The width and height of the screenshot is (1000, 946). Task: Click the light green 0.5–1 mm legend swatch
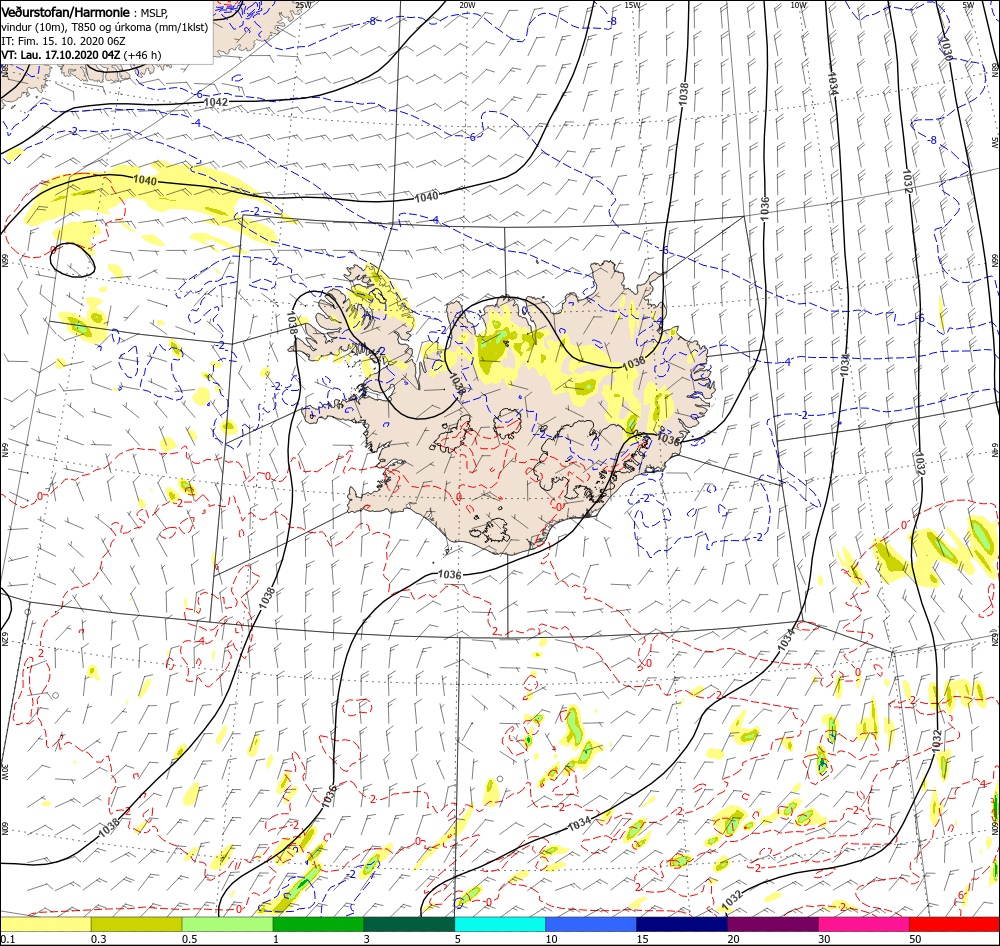coord(228,924)
